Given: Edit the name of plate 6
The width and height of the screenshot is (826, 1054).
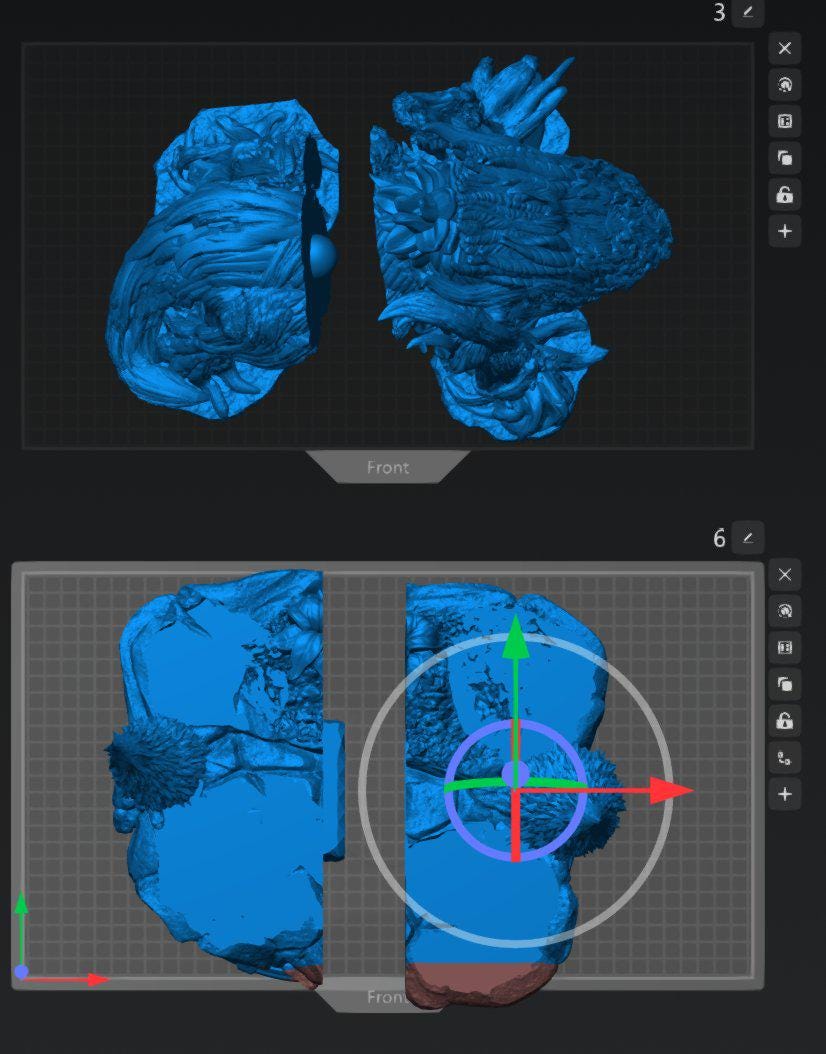Looking at the screenshot, I should tap(747, 538).
